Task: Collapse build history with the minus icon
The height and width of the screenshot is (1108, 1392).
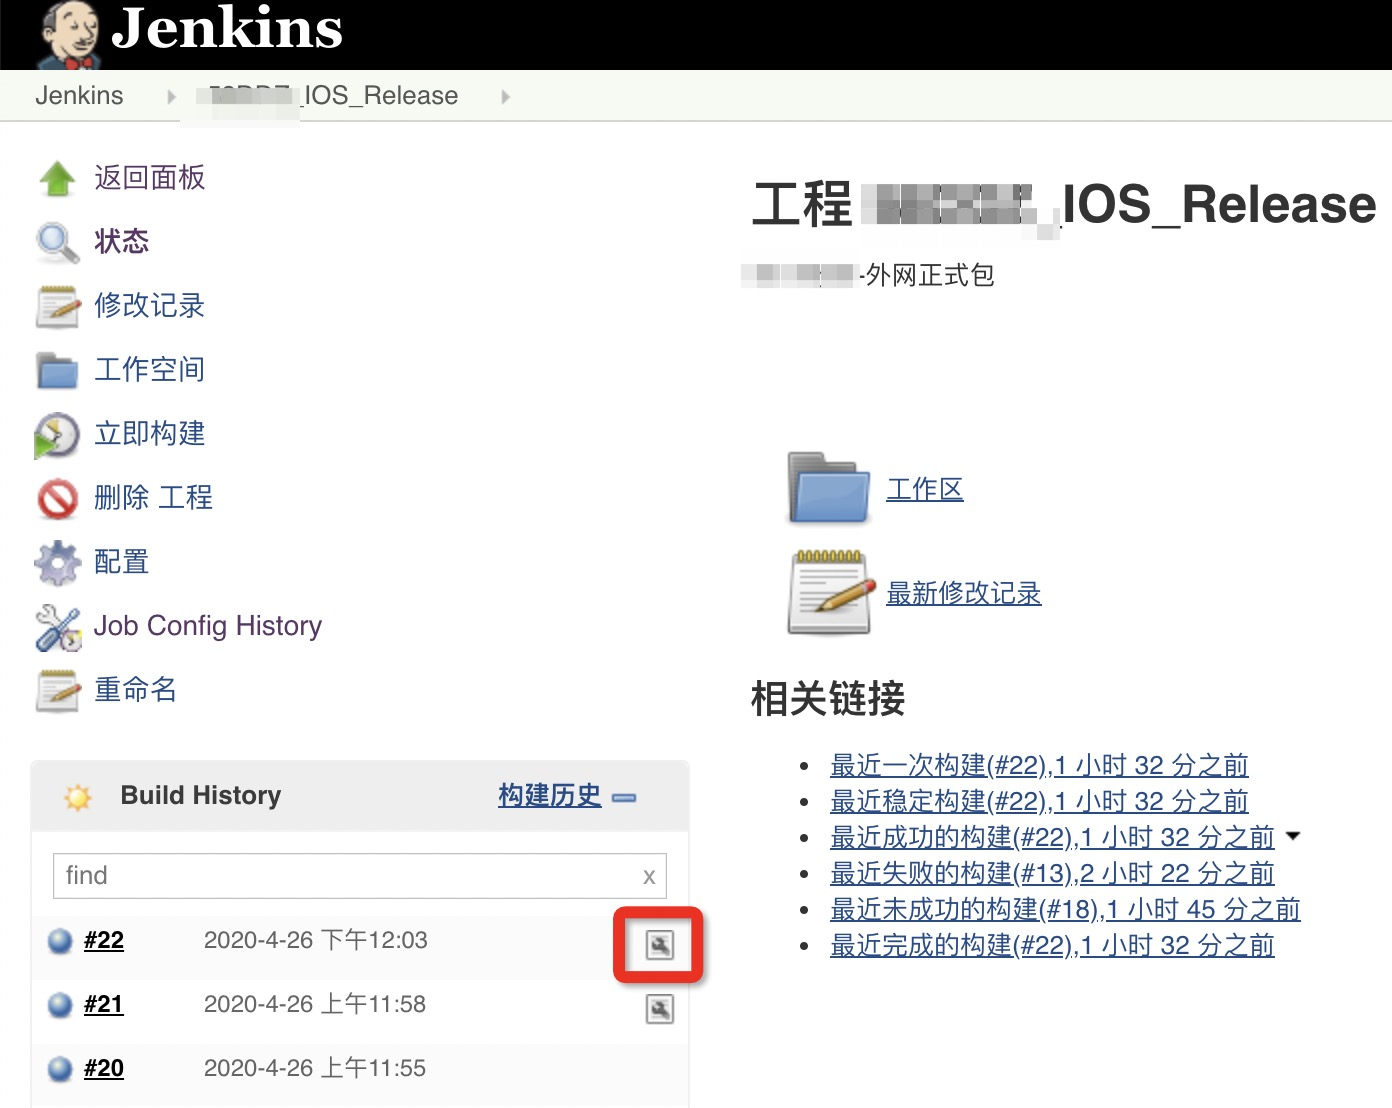Action: [624, 797]
